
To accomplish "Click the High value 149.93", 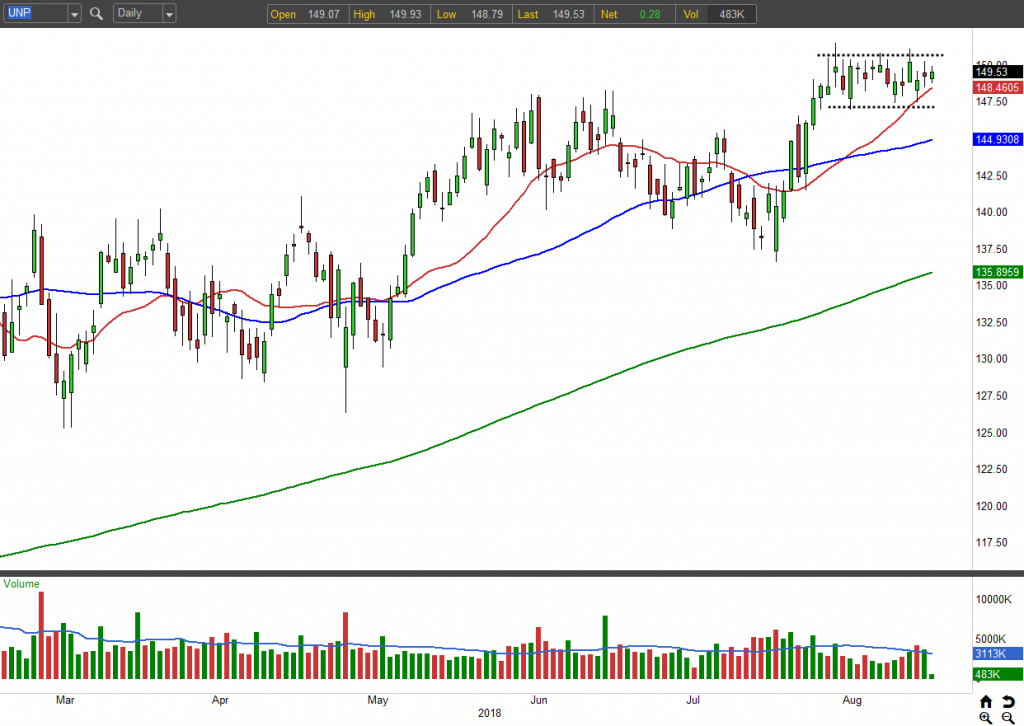I will (405, 14).
